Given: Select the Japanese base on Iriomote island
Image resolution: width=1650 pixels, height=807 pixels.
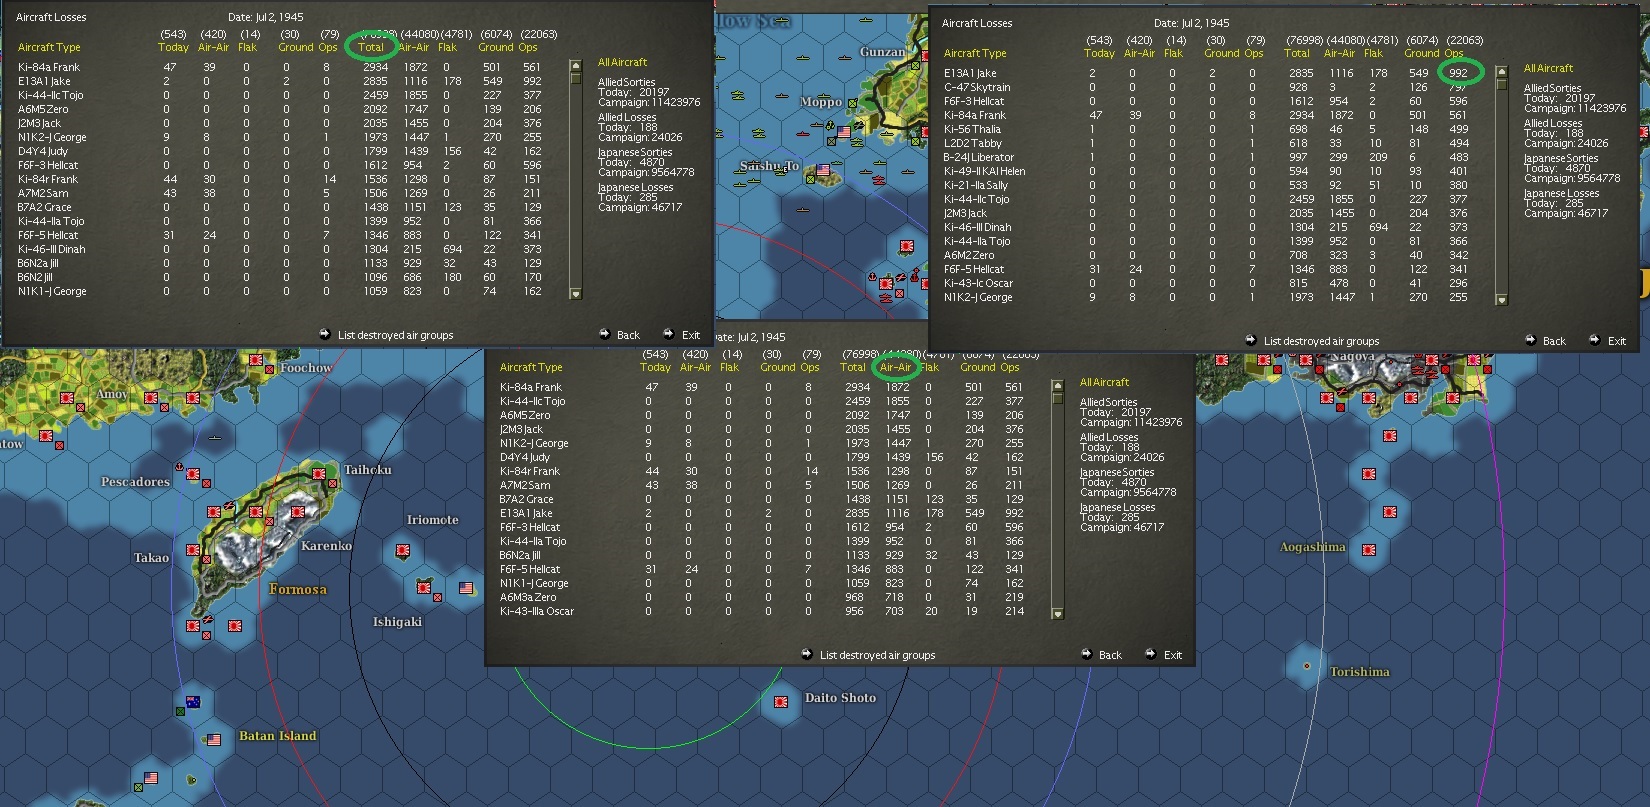Looking at the screenshot, I should pyautogui.click(x=403, y=550).
